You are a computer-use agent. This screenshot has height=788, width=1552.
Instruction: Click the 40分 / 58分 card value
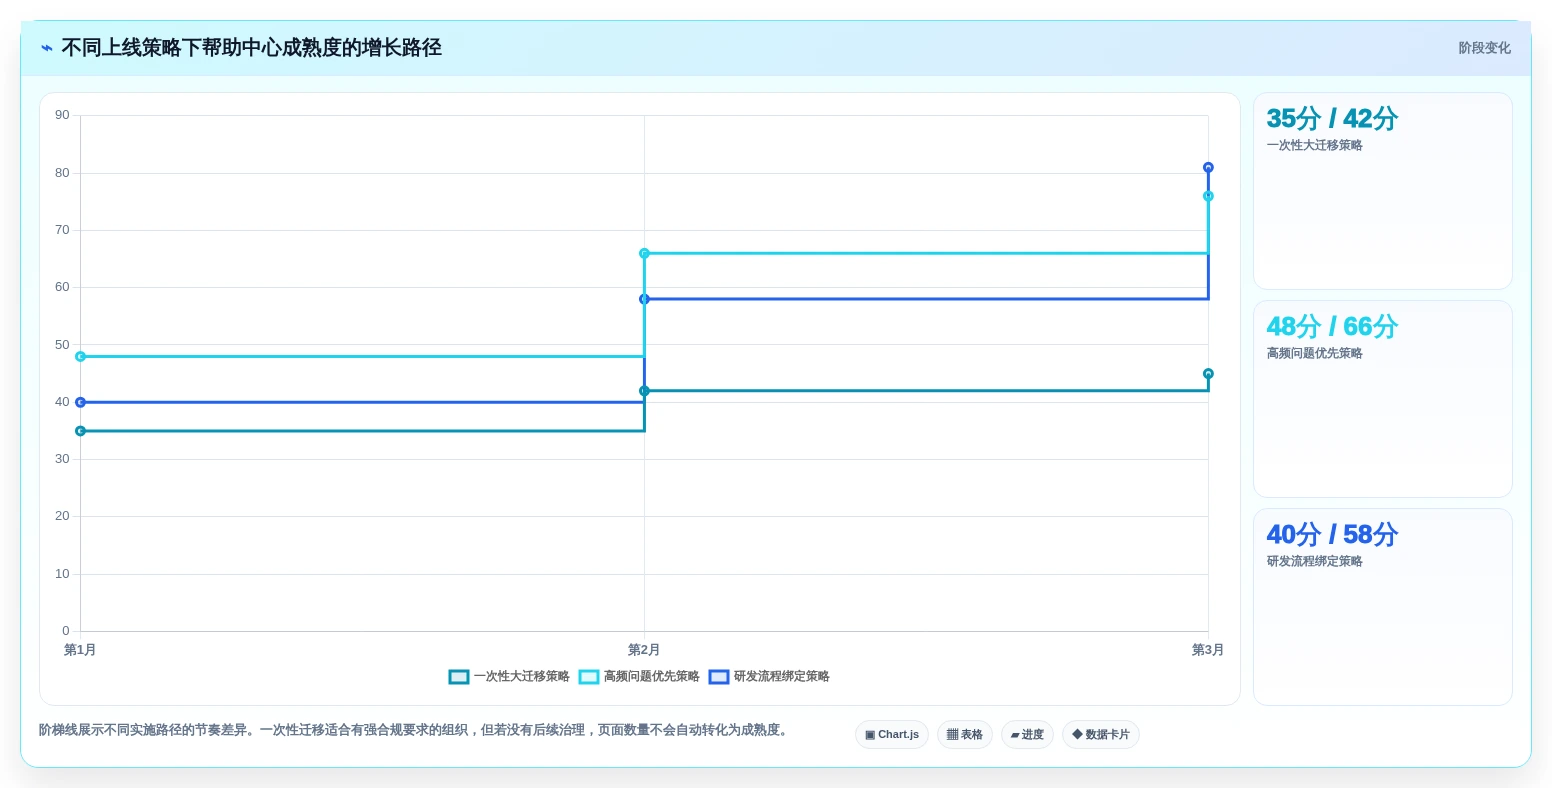tap(1332, 535)
